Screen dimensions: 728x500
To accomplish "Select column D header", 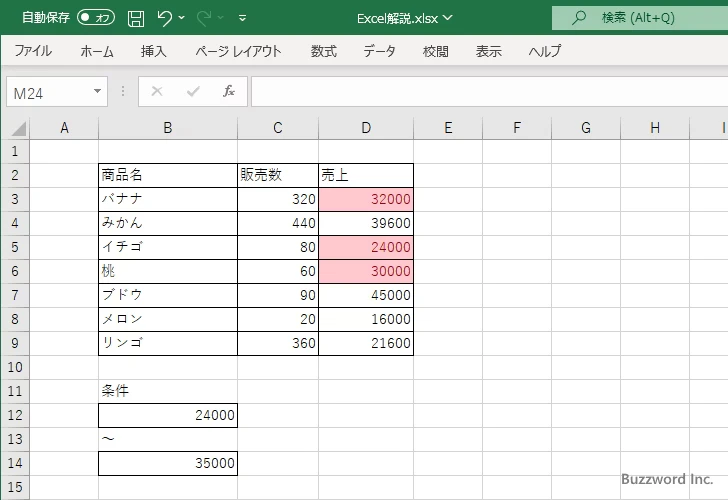I will [x=366, y=128].
